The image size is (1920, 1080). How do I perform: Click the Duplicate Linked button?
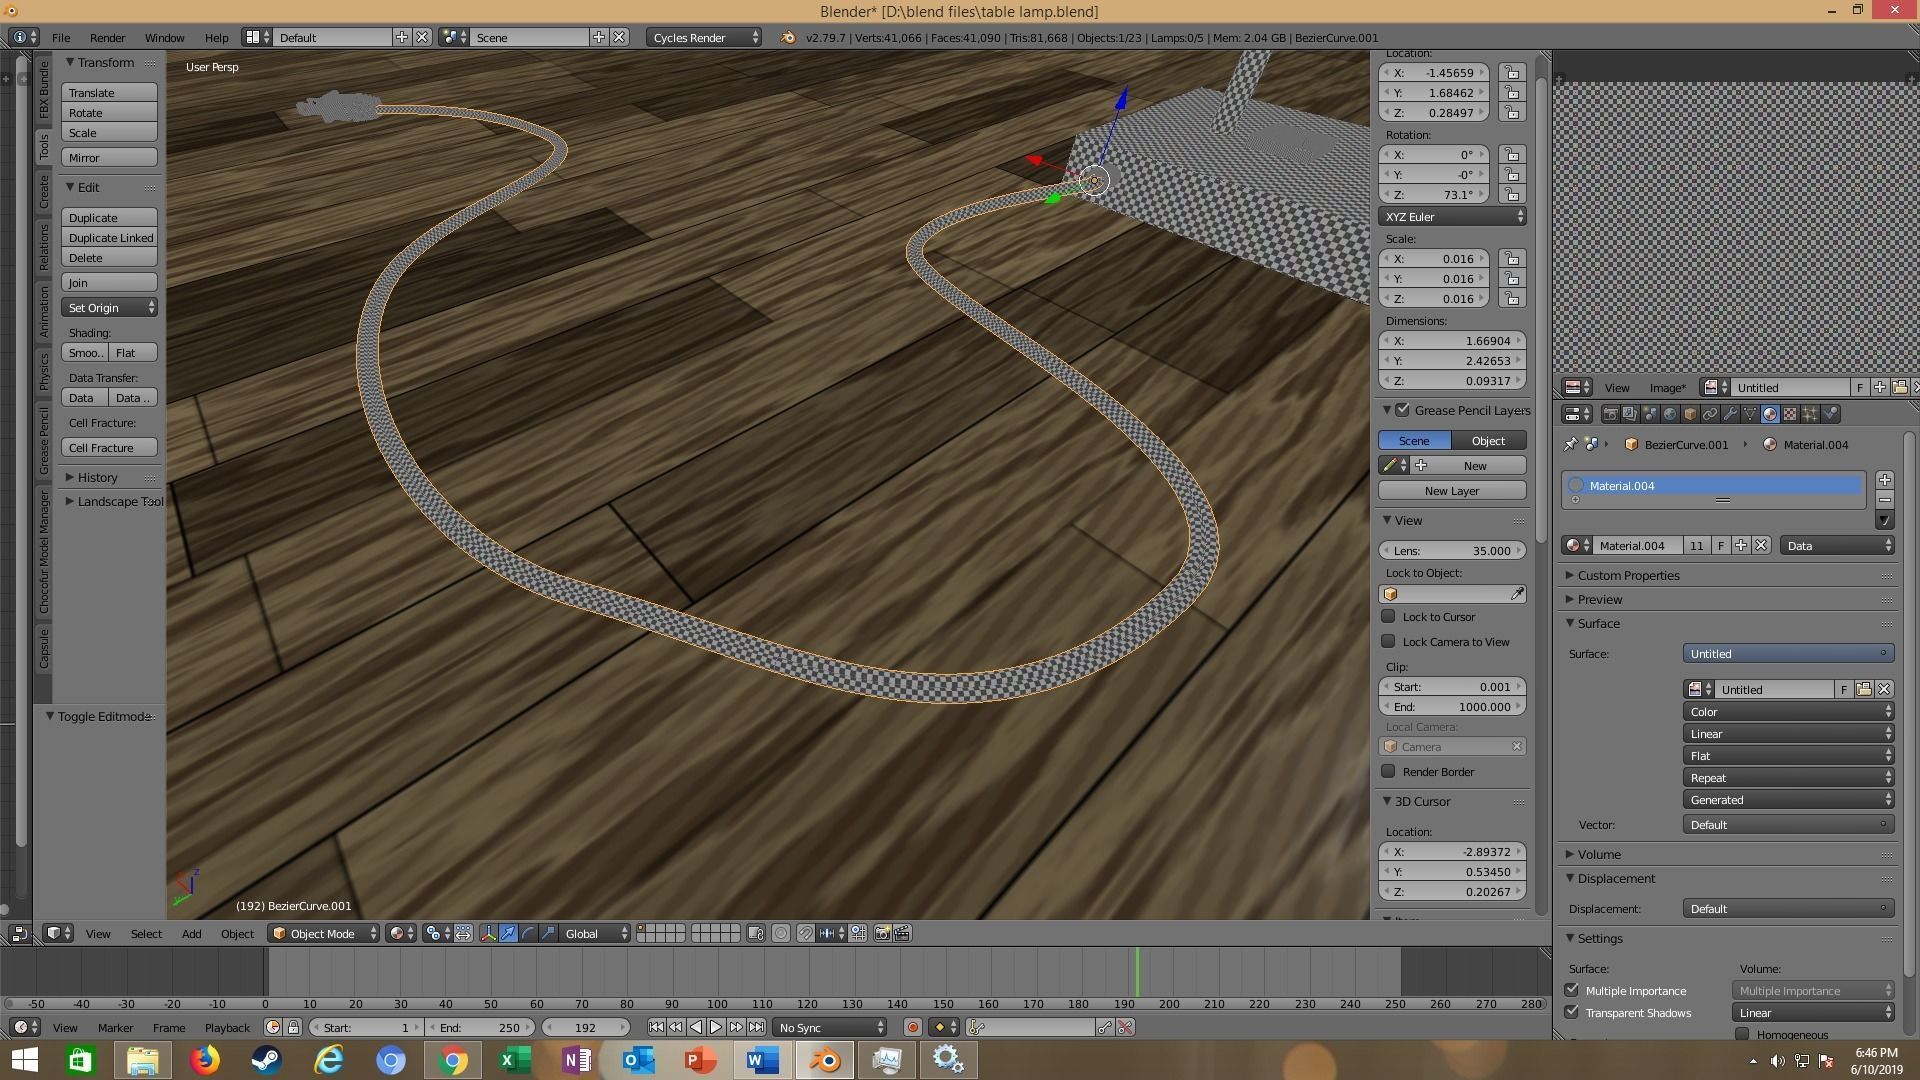pyautogui.click(x=110, y=238)
